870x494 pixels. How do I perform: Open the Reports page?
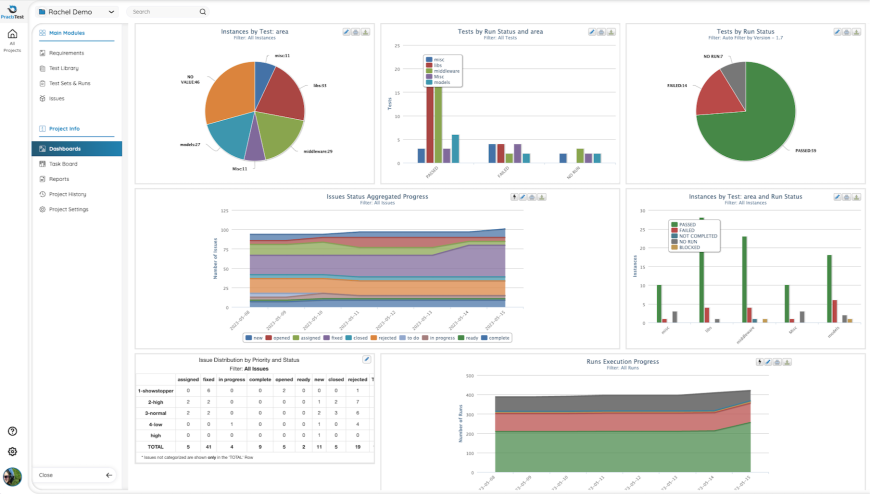tap(59, 179)
